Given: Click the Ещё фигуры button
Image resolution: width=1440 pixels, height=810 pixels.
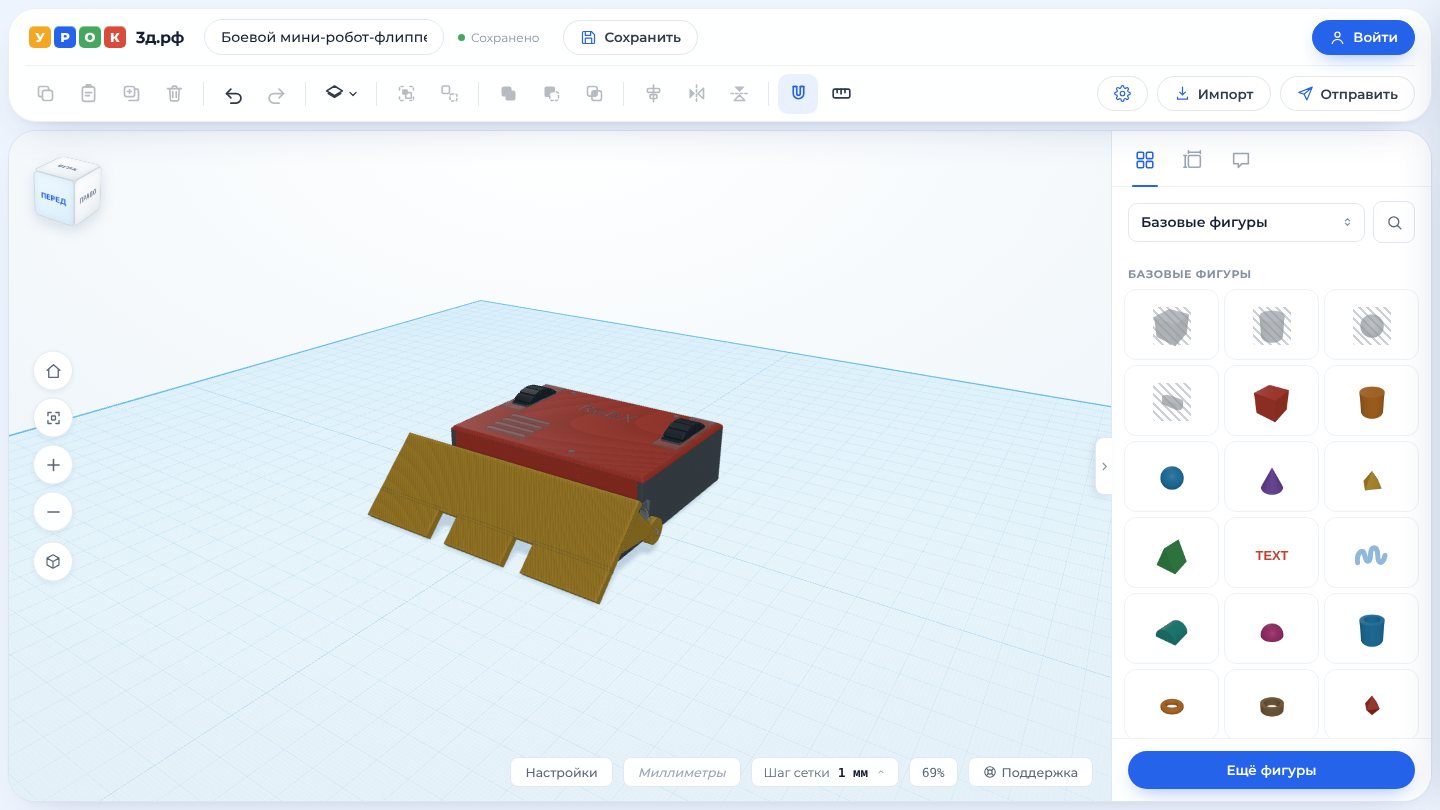Looking at the screenshot, I should [x=1271, y=770].
